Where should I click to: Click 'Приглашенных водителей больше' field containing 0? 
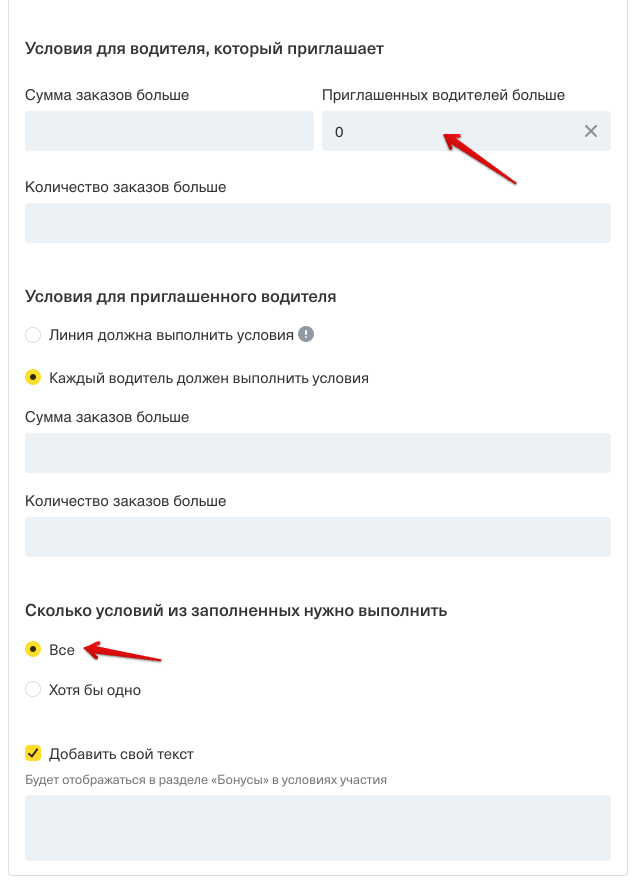pyautogui.click(x=450, y=131)
